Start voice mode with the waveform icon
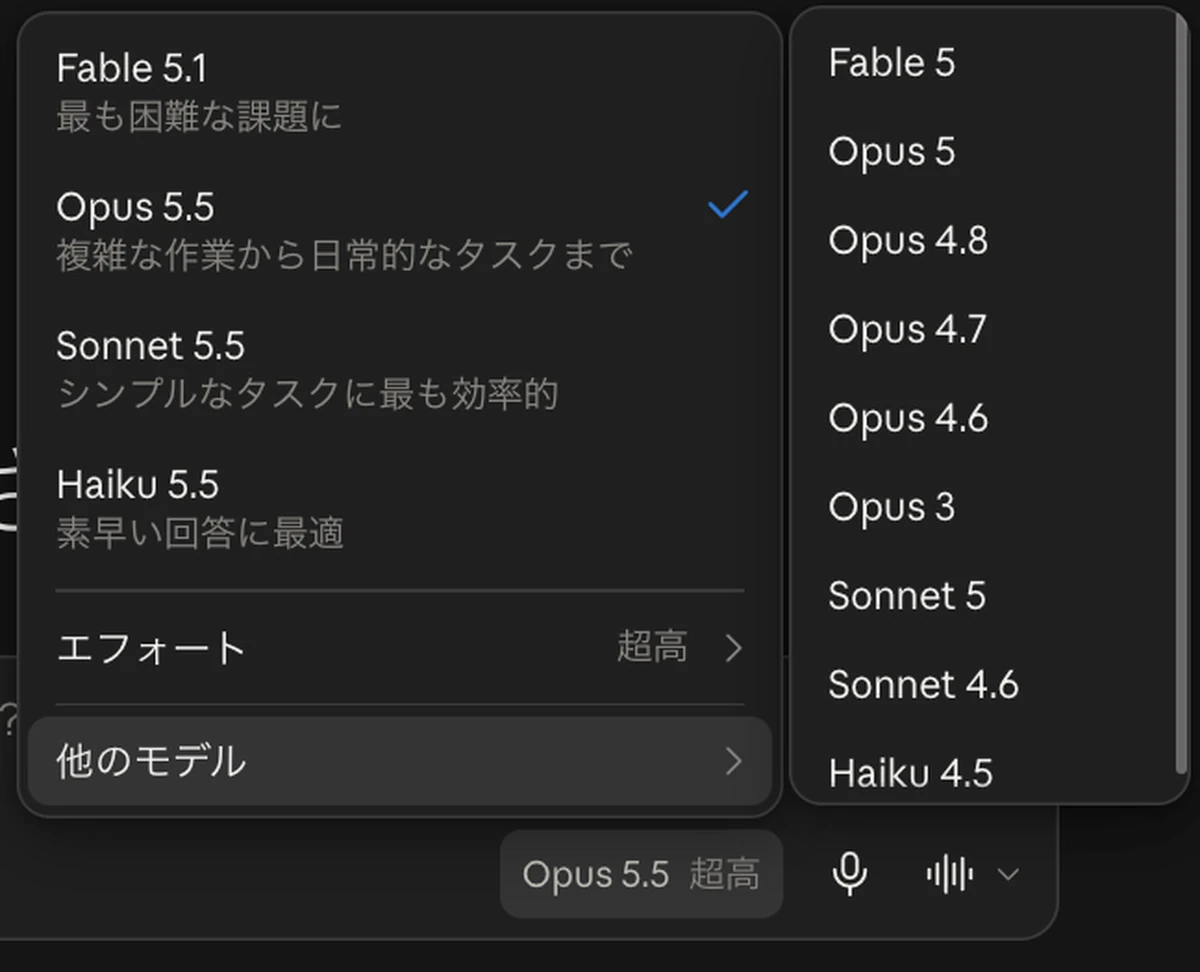The image size is (1200, 972). [949, 875]
